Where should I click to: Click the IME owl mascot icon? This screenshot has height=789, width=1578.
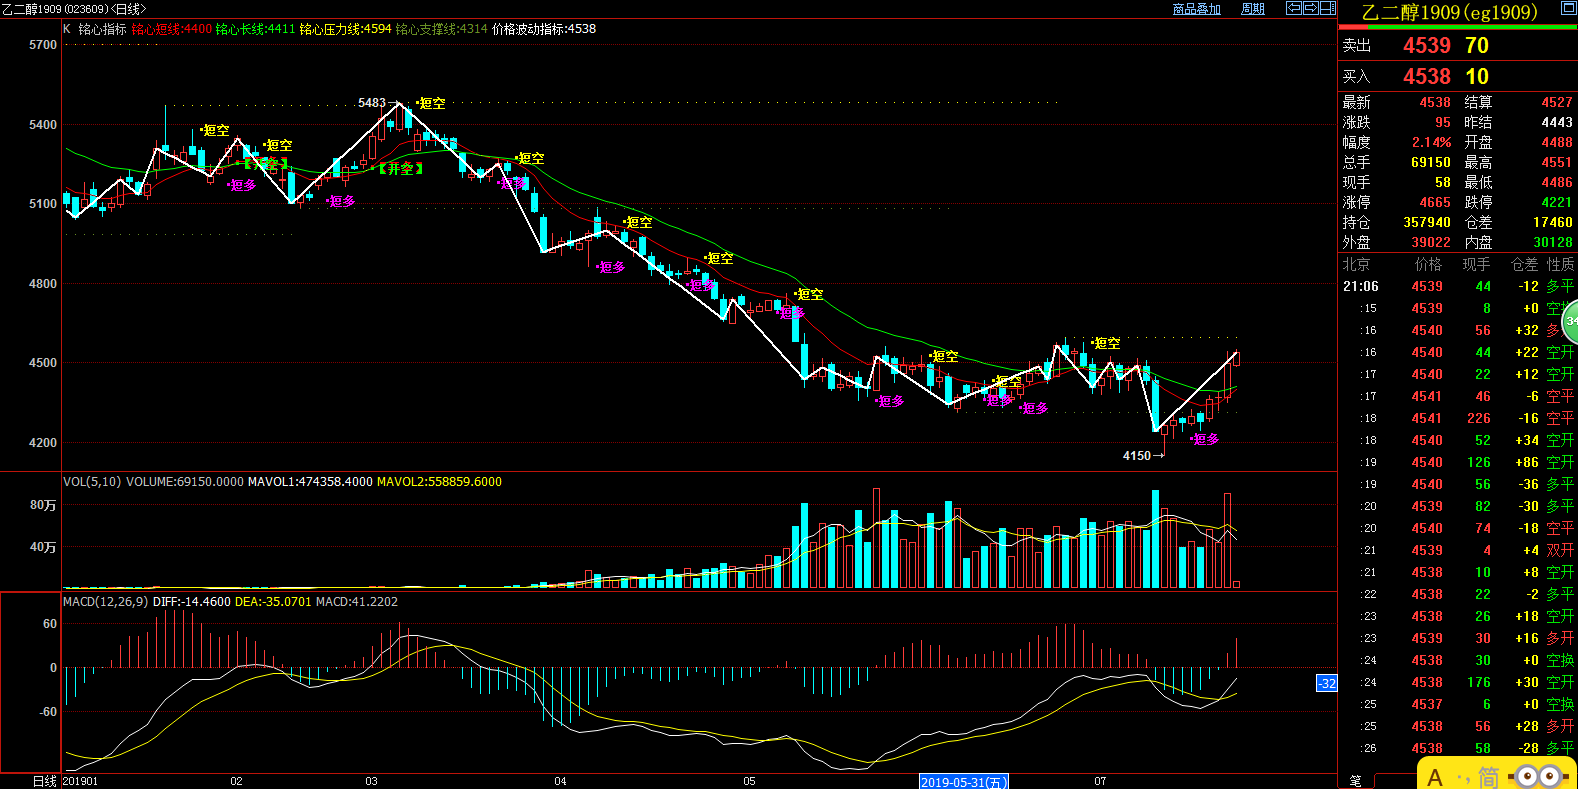click(x=1538, y=775)
